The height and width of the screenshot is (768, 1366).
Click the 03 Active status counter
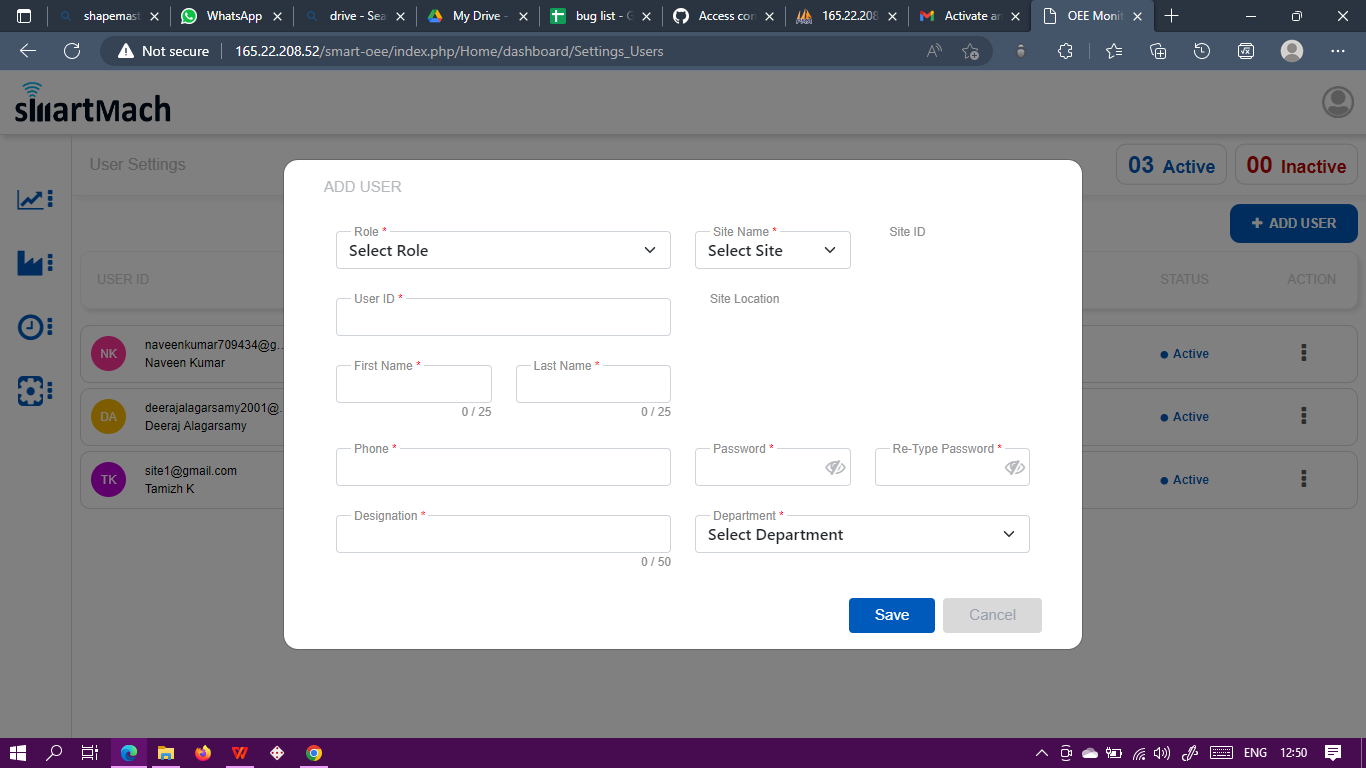[1171, 164]
